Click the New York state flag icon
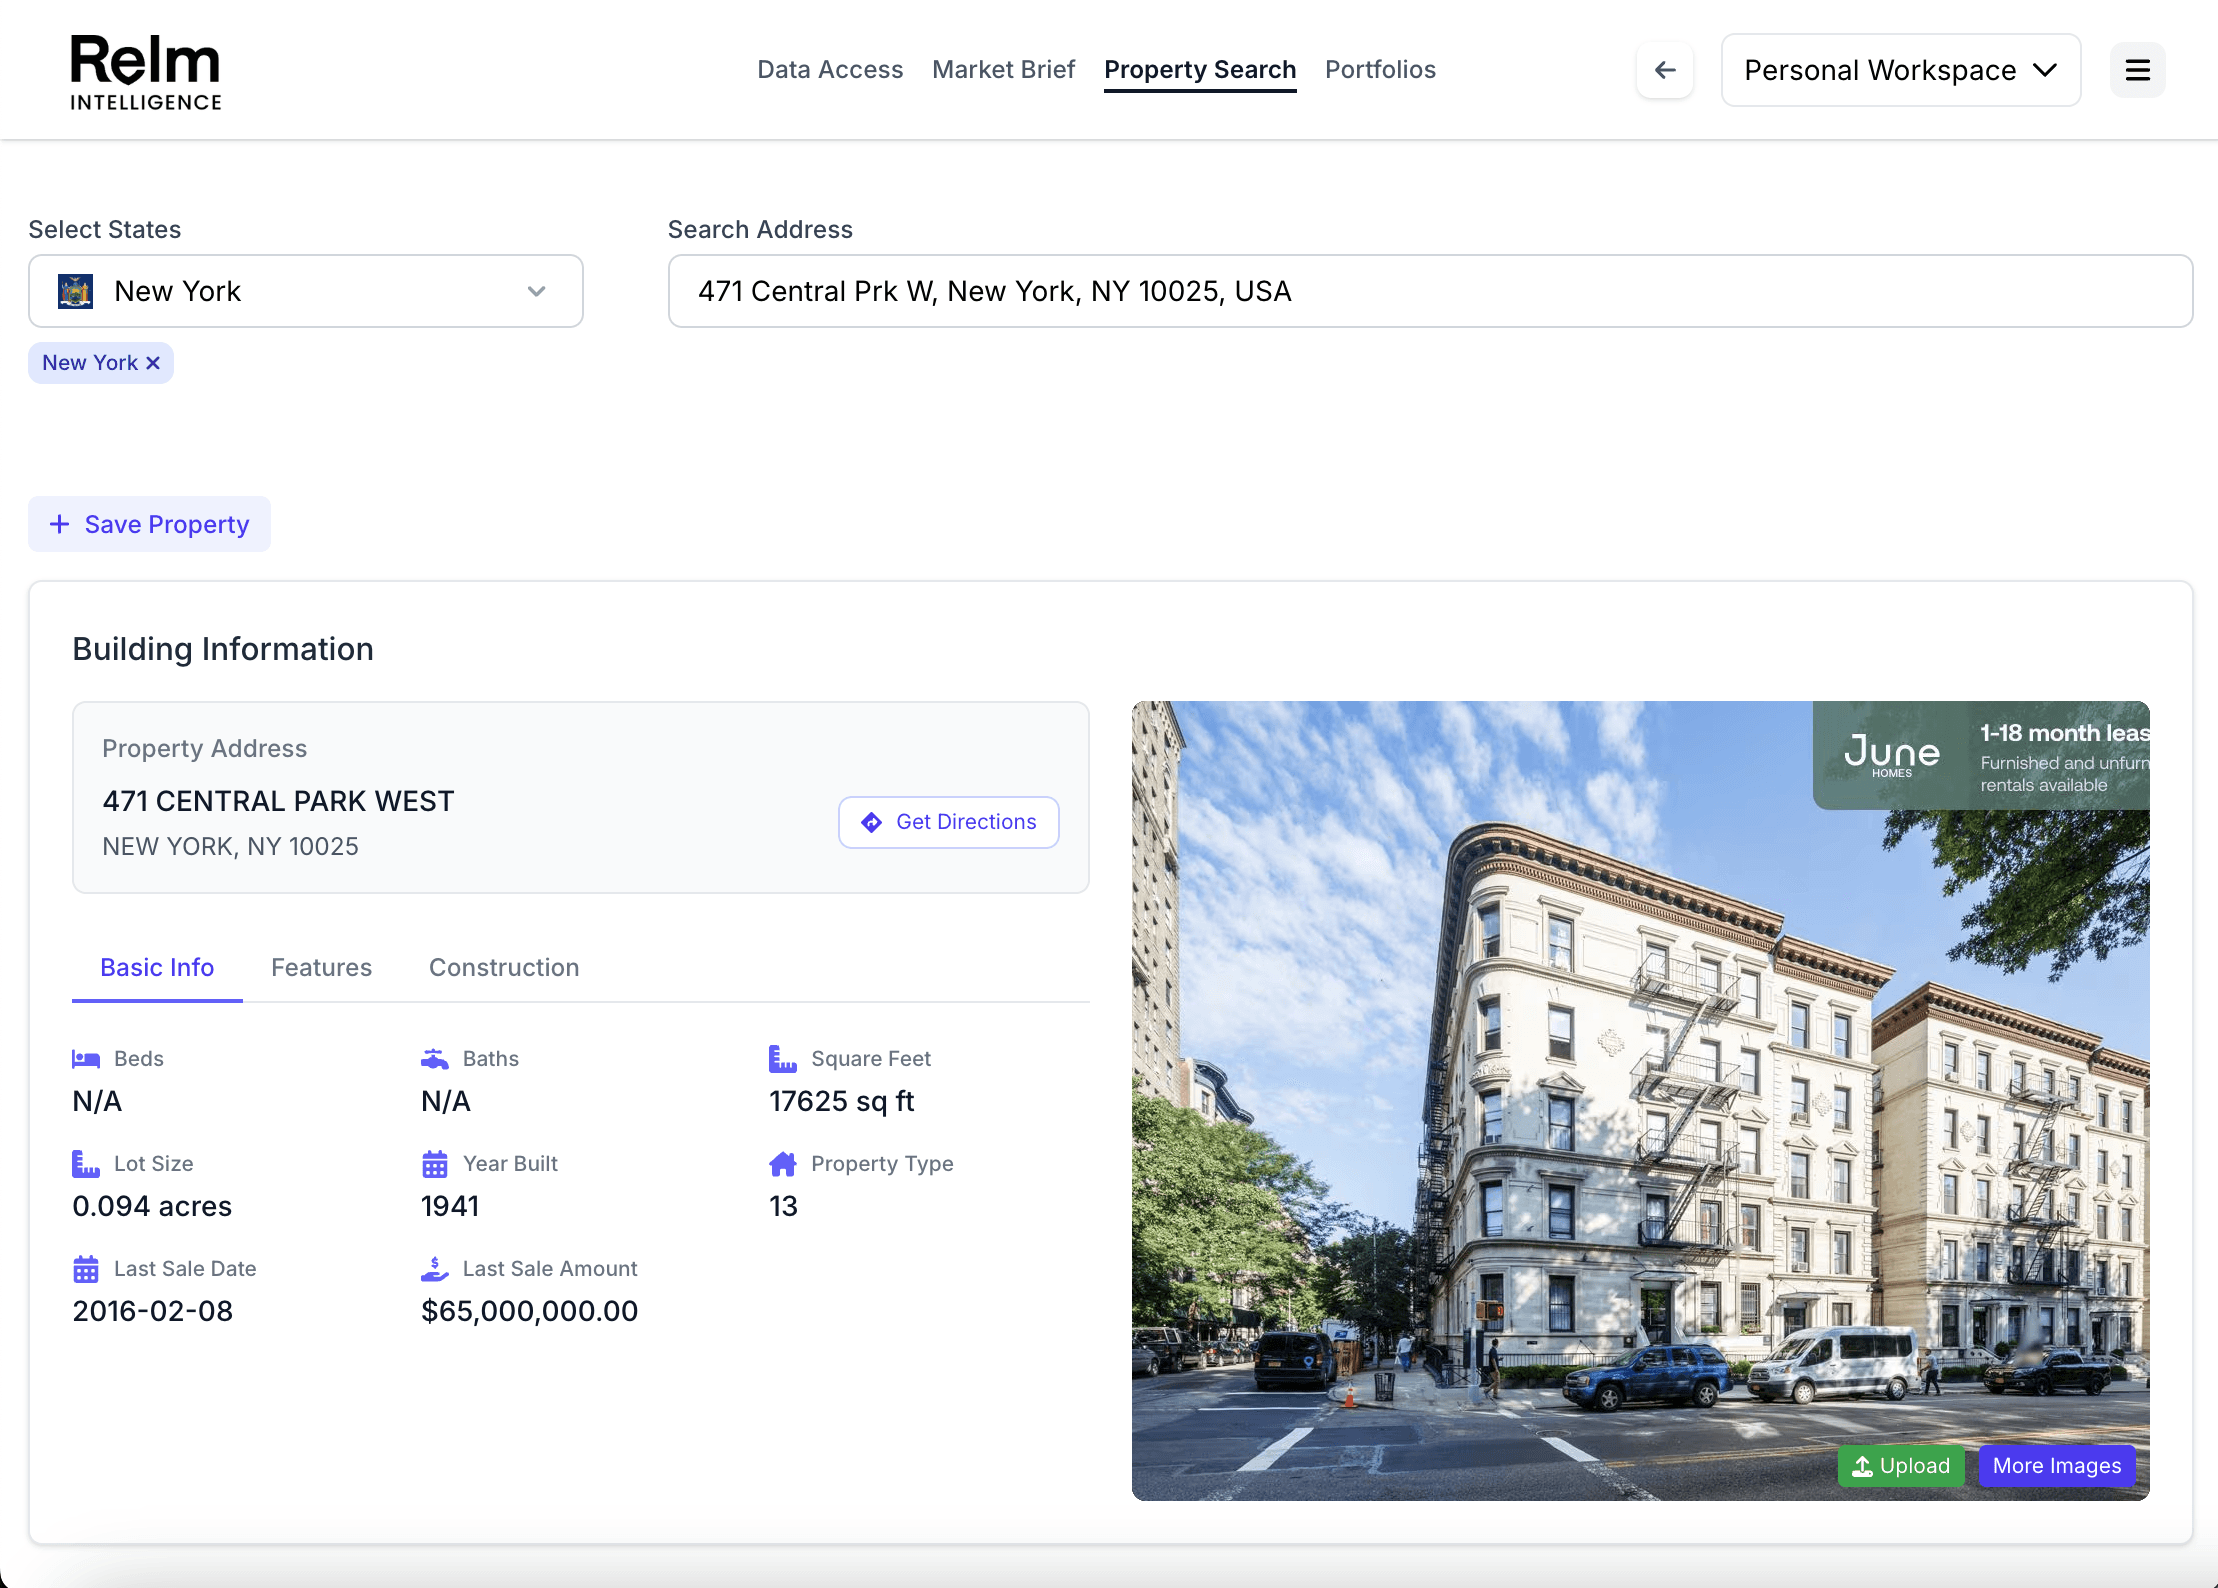 click(76, 291)
